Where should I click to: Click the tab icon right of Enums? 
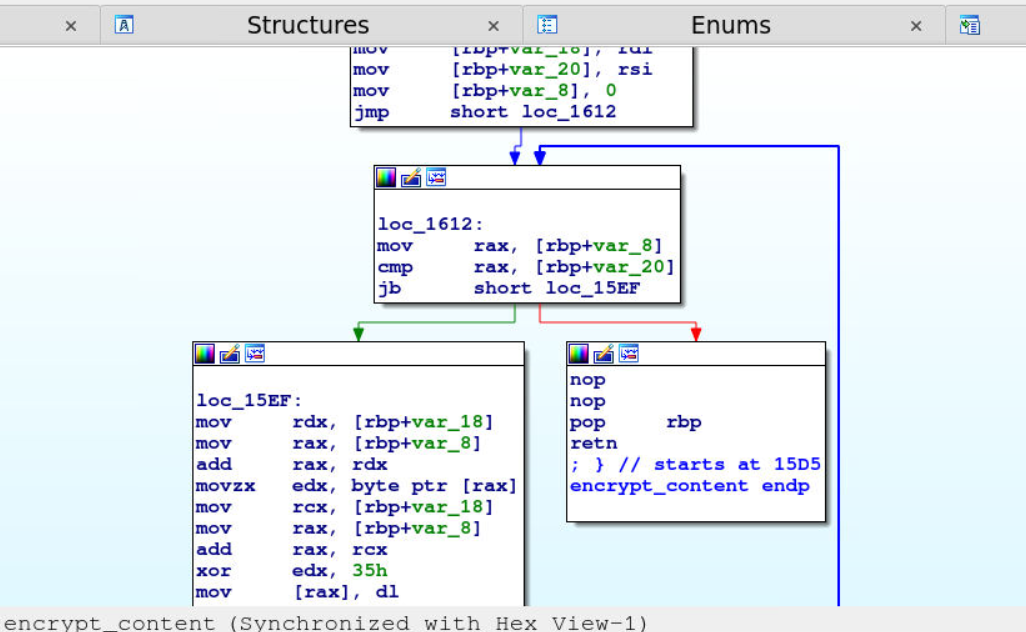click(969, 26)
